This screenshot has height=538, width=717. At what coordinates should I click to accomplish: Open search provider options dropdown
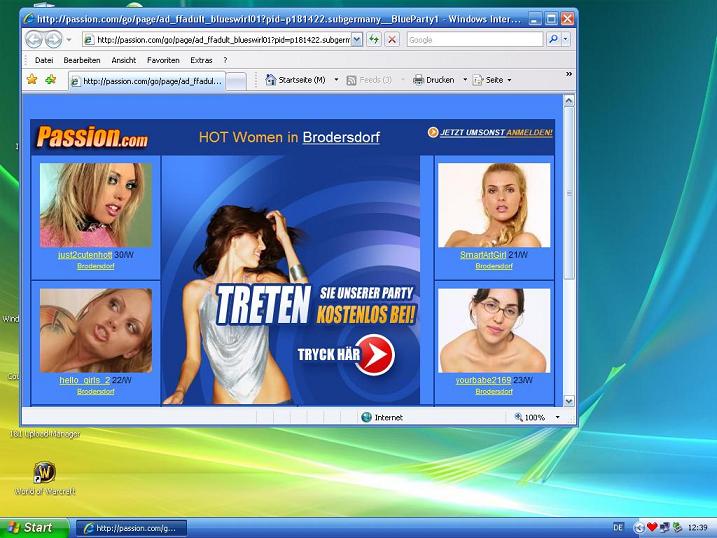[566, 40]
